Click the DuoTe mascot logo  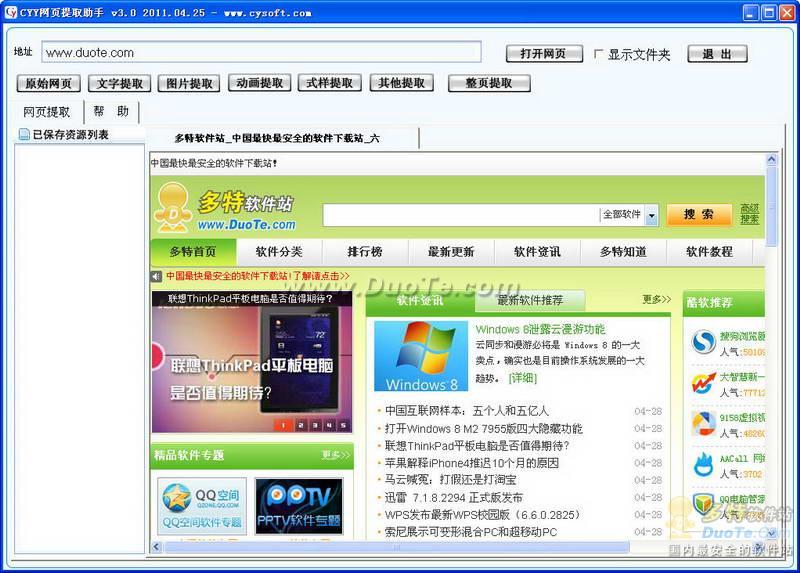174,208
